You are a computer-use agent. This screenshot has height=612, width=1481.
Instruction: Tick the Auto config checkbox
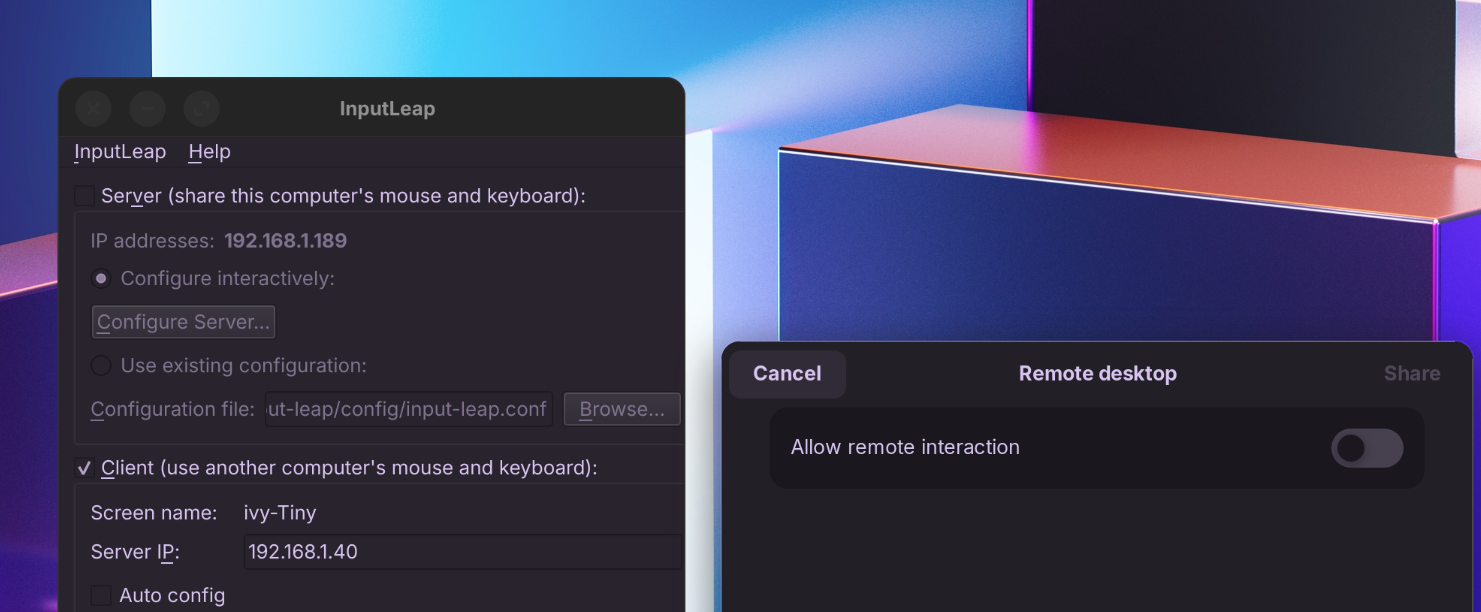(x=101, y=596)
